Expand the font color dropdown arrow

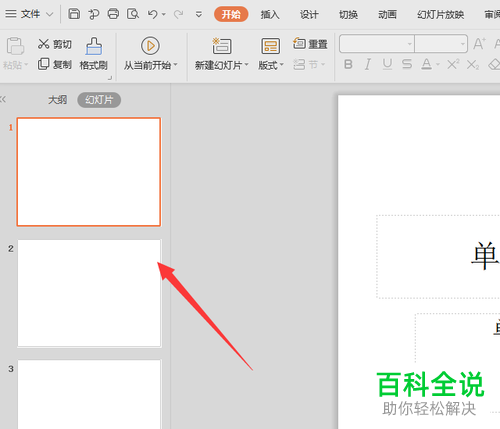[x=438, y=64]
